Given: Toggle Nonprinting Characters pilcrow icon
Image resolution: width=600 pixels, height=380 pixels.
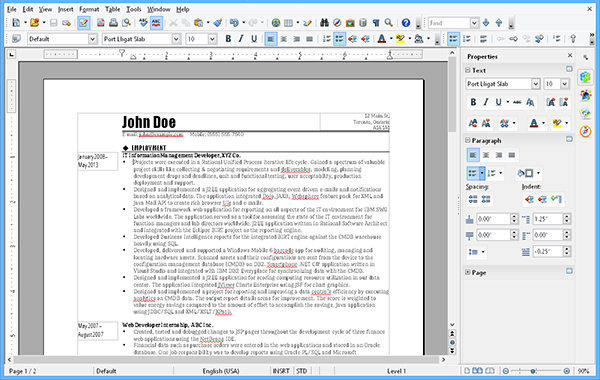Looking at the screenshot, I should point(376,23).
